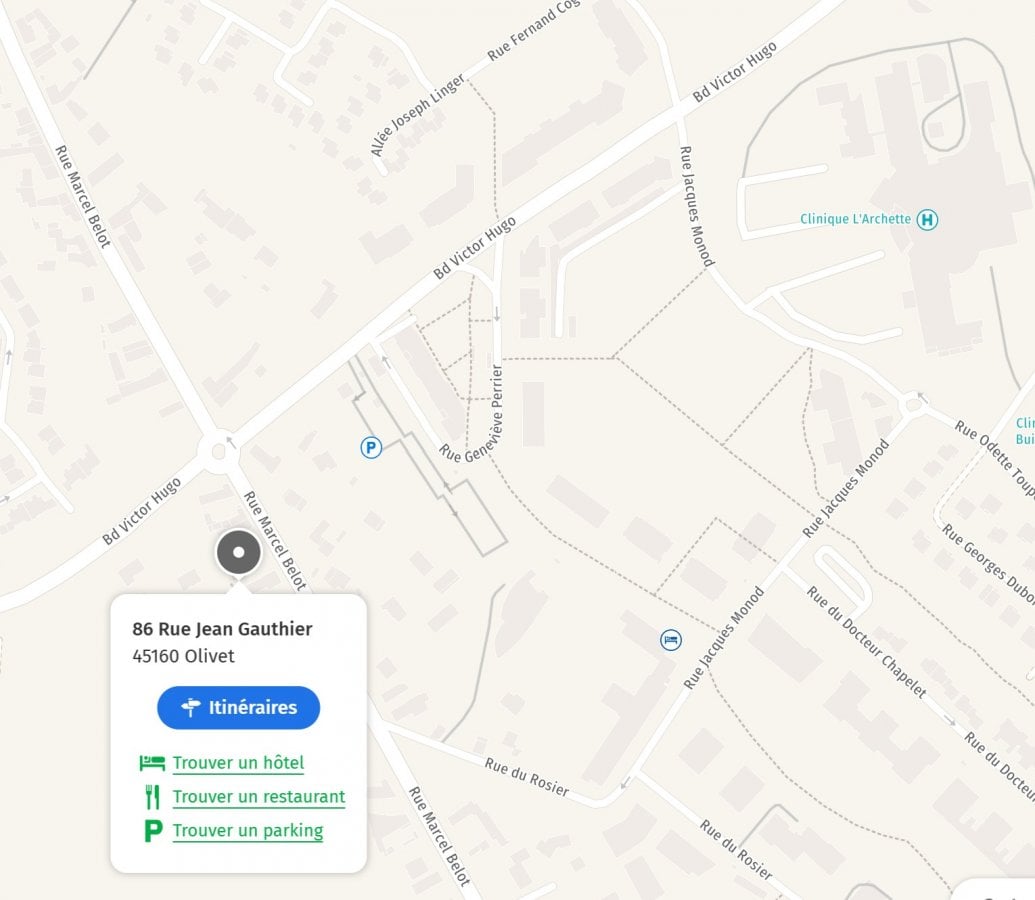Screen dimensions: 1035x900
Task: Click the grey location pin marker
Action: [x=239, y=552]
